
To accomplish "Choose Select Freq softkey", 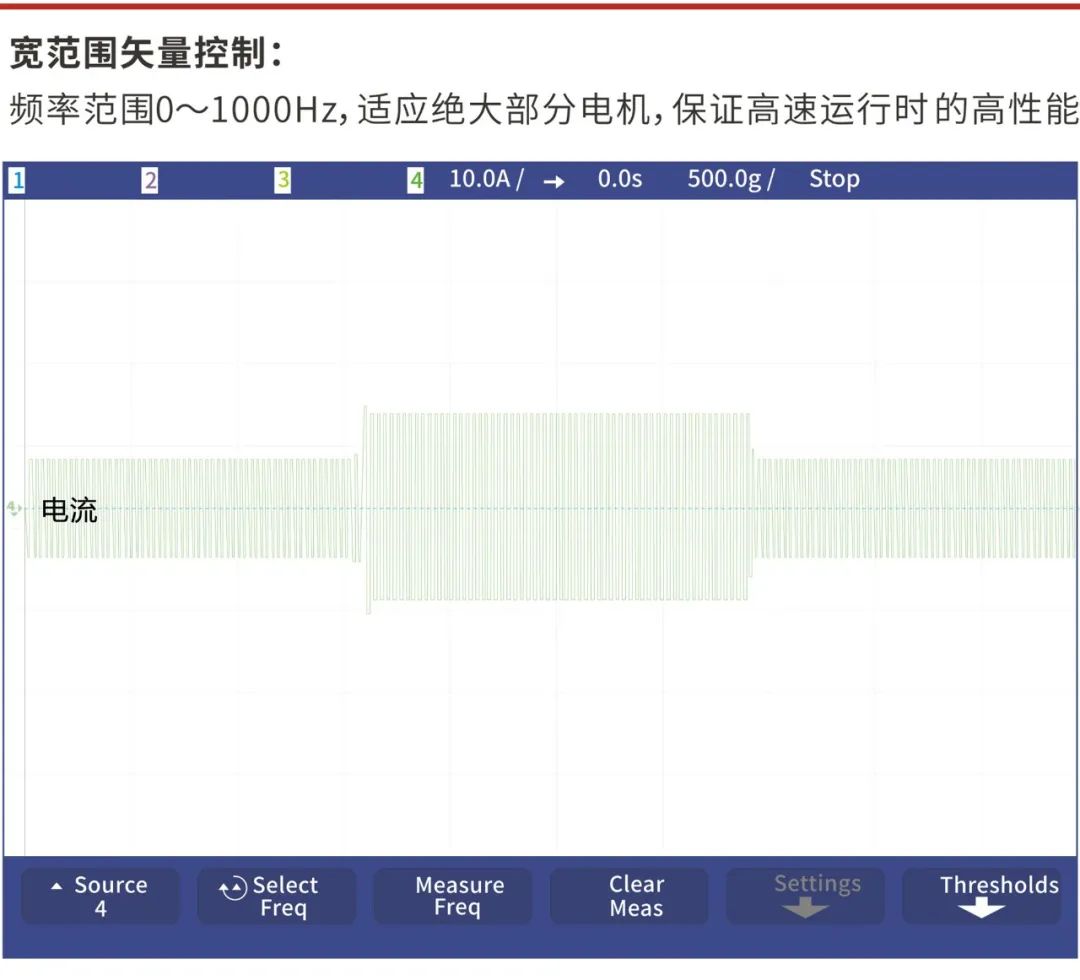I will pyautogui.click(x=277, y=896).
